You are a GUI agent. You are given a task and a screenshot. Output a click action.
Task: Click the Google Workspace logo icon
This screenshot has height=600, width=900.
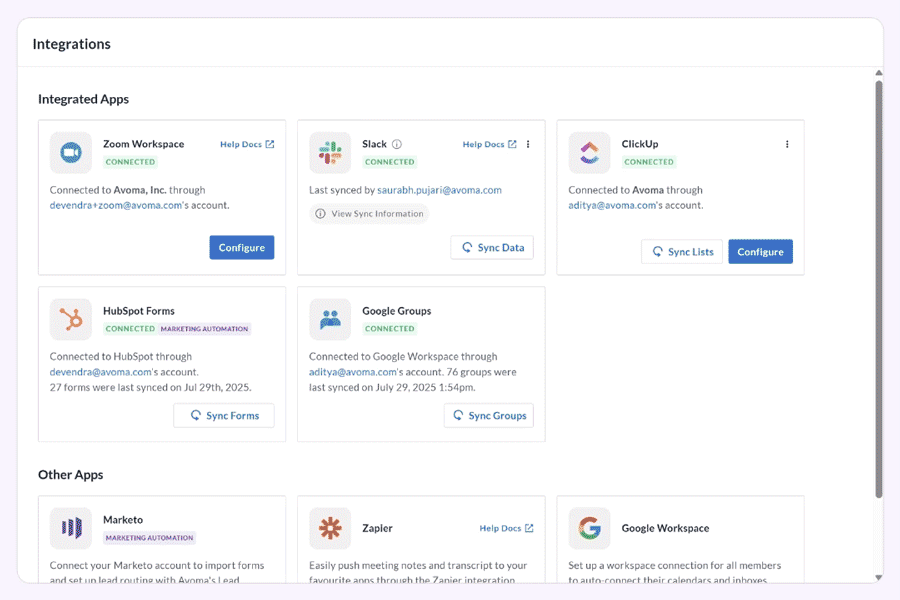(x=589, y=528)
